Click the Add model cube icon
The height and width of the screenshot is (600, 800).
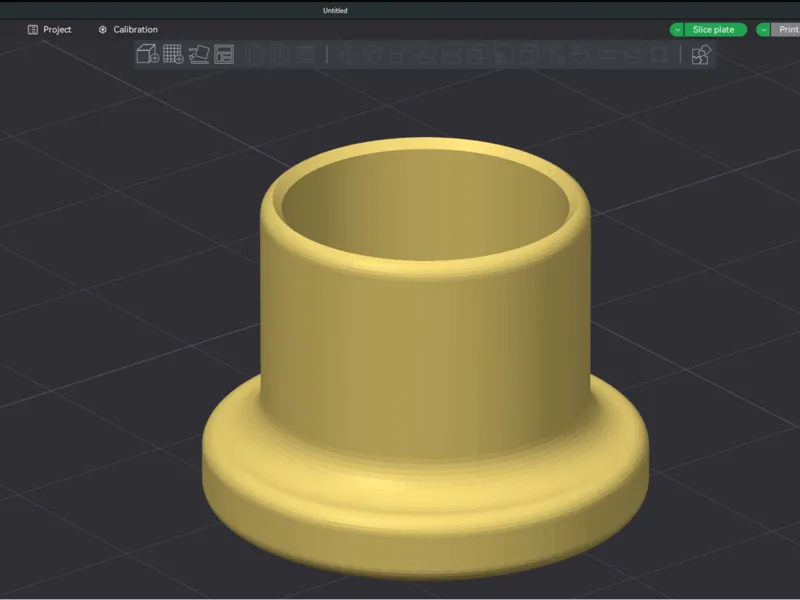coord(147,54)
